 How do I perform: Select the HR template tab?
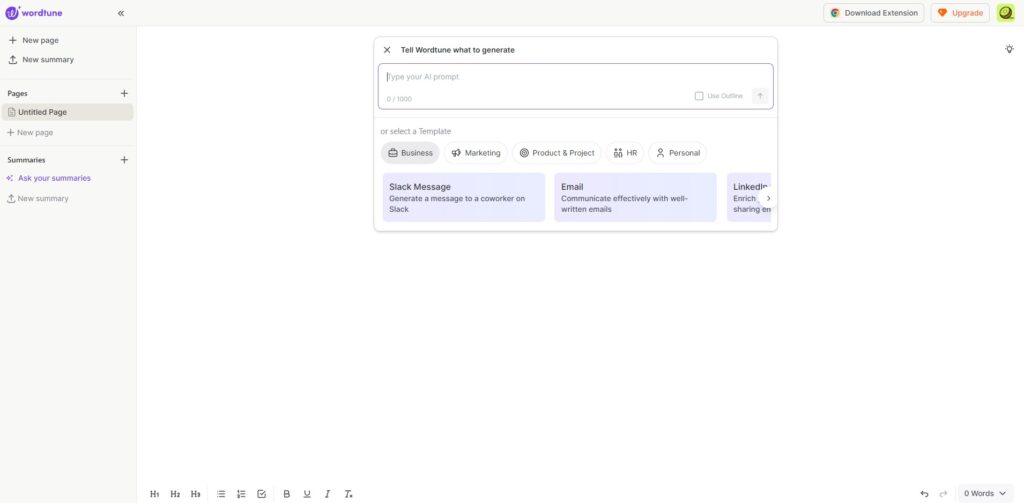[625, 153]
